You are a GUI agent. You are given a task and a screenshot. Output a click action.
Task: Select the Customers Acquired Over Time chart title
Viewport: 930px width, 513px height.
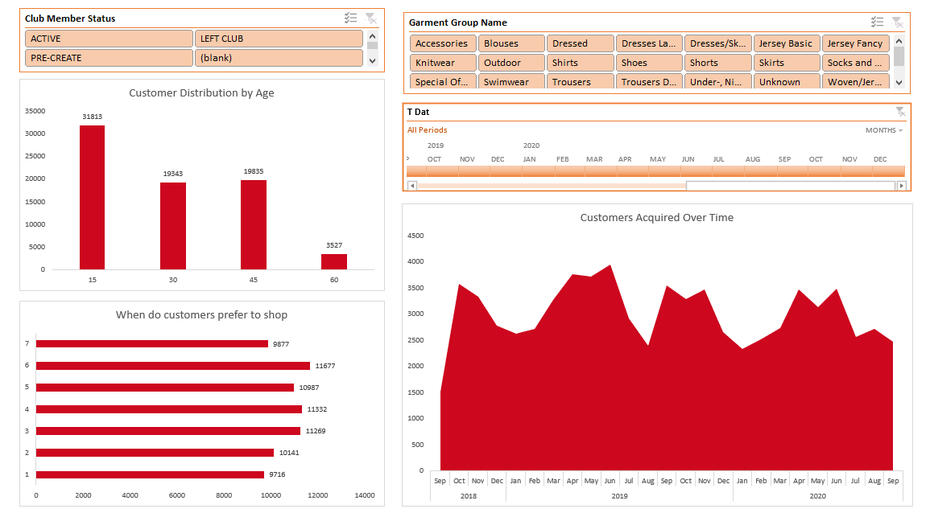[x=656, y=217]
